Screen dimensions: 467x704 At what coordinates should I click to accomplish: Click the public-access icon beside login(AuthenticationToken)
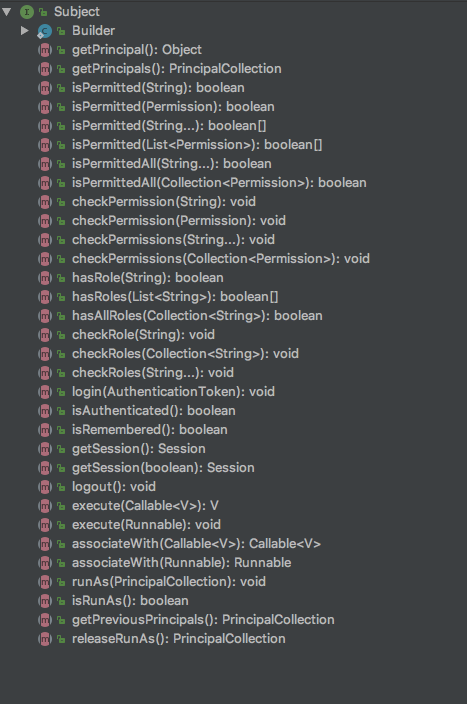click(61, 392)
